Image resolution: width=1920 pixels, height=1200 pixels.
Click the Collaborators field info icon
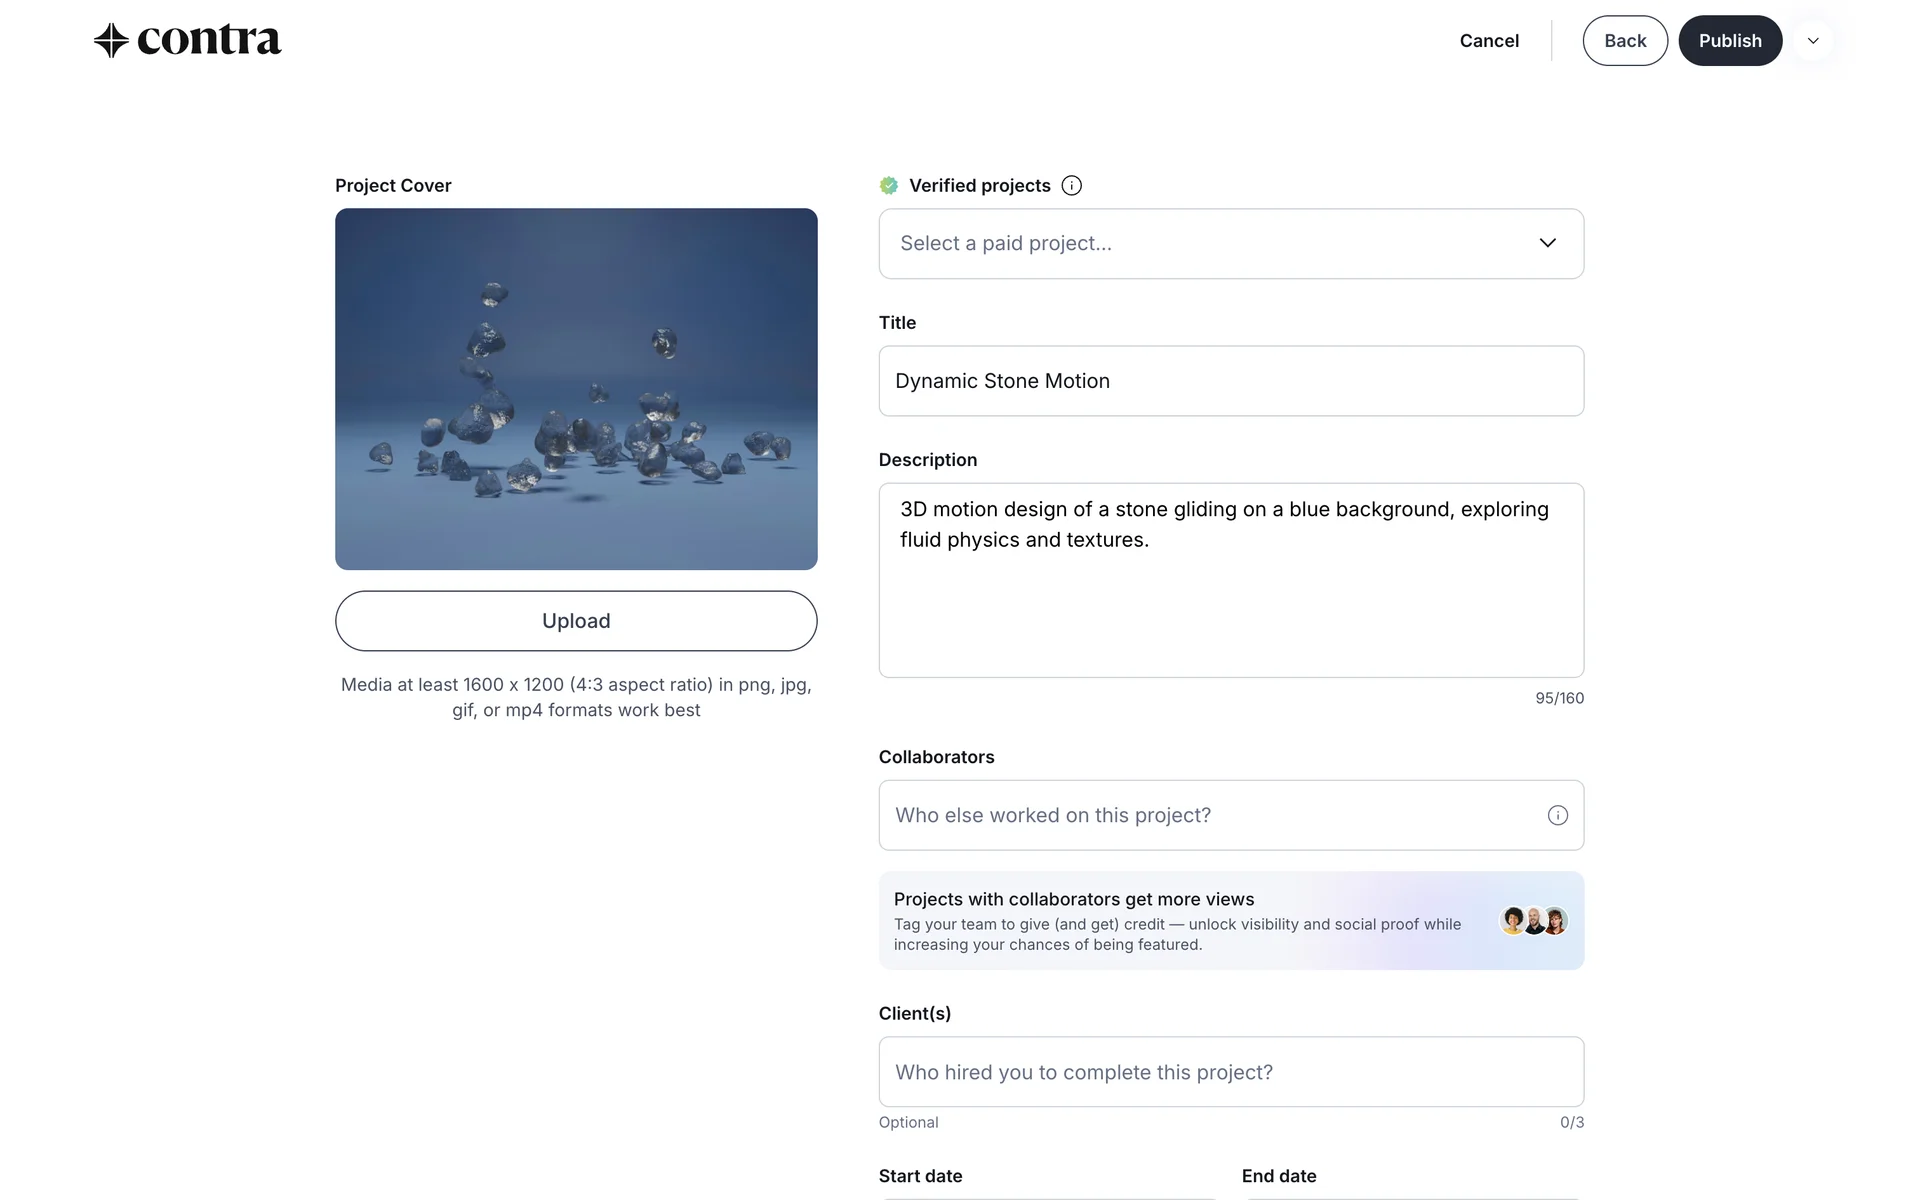point(1557,815)
